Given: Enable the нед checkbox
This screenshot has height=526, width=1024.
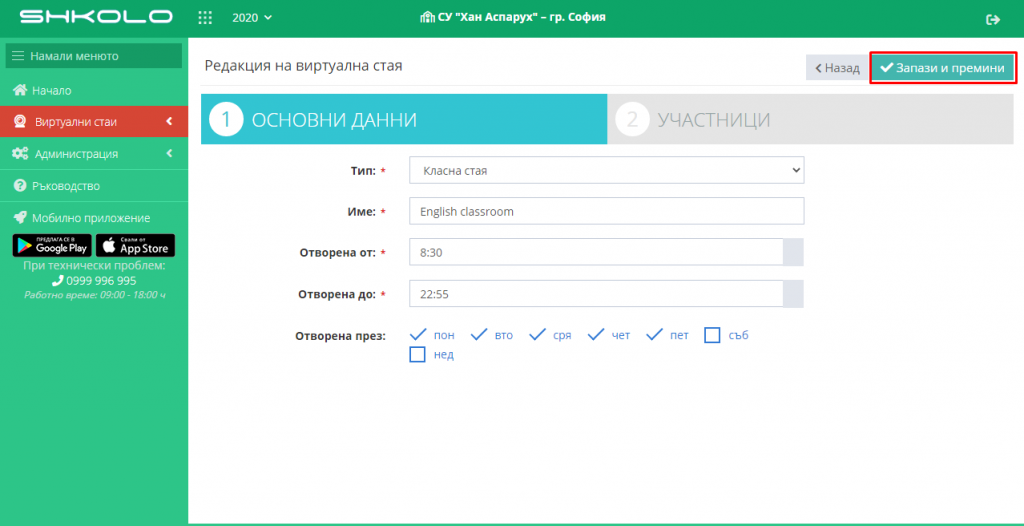Looking at the screenshot, I should pos(417,355).
